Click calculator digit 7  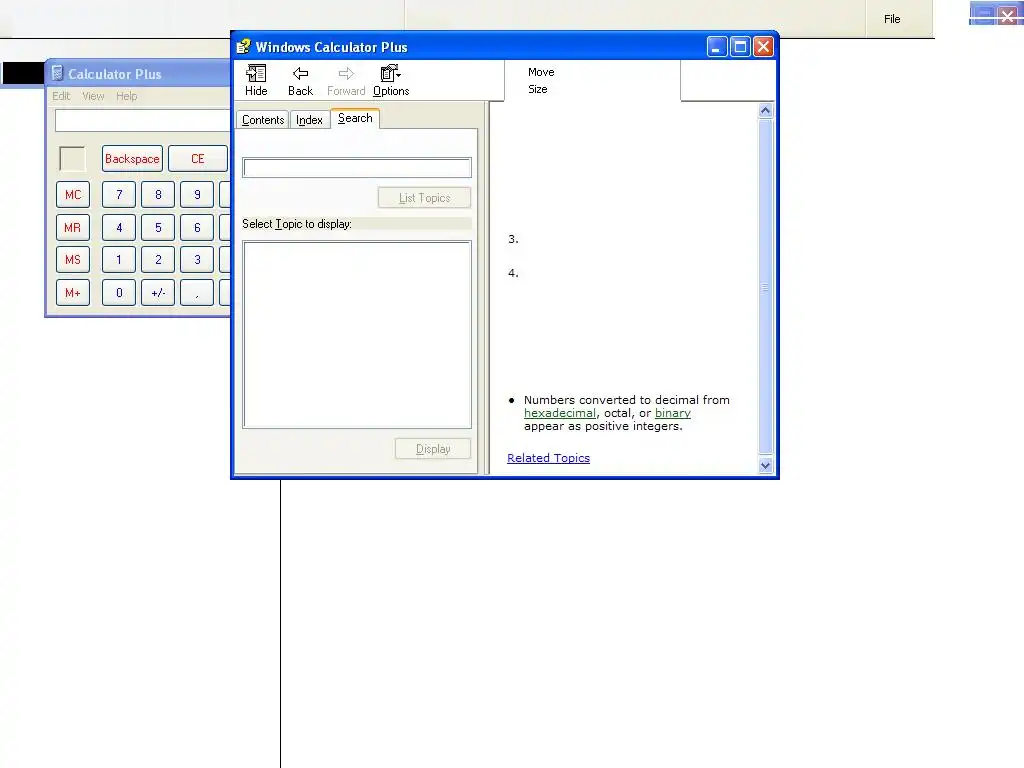click(x=119, y=195)
